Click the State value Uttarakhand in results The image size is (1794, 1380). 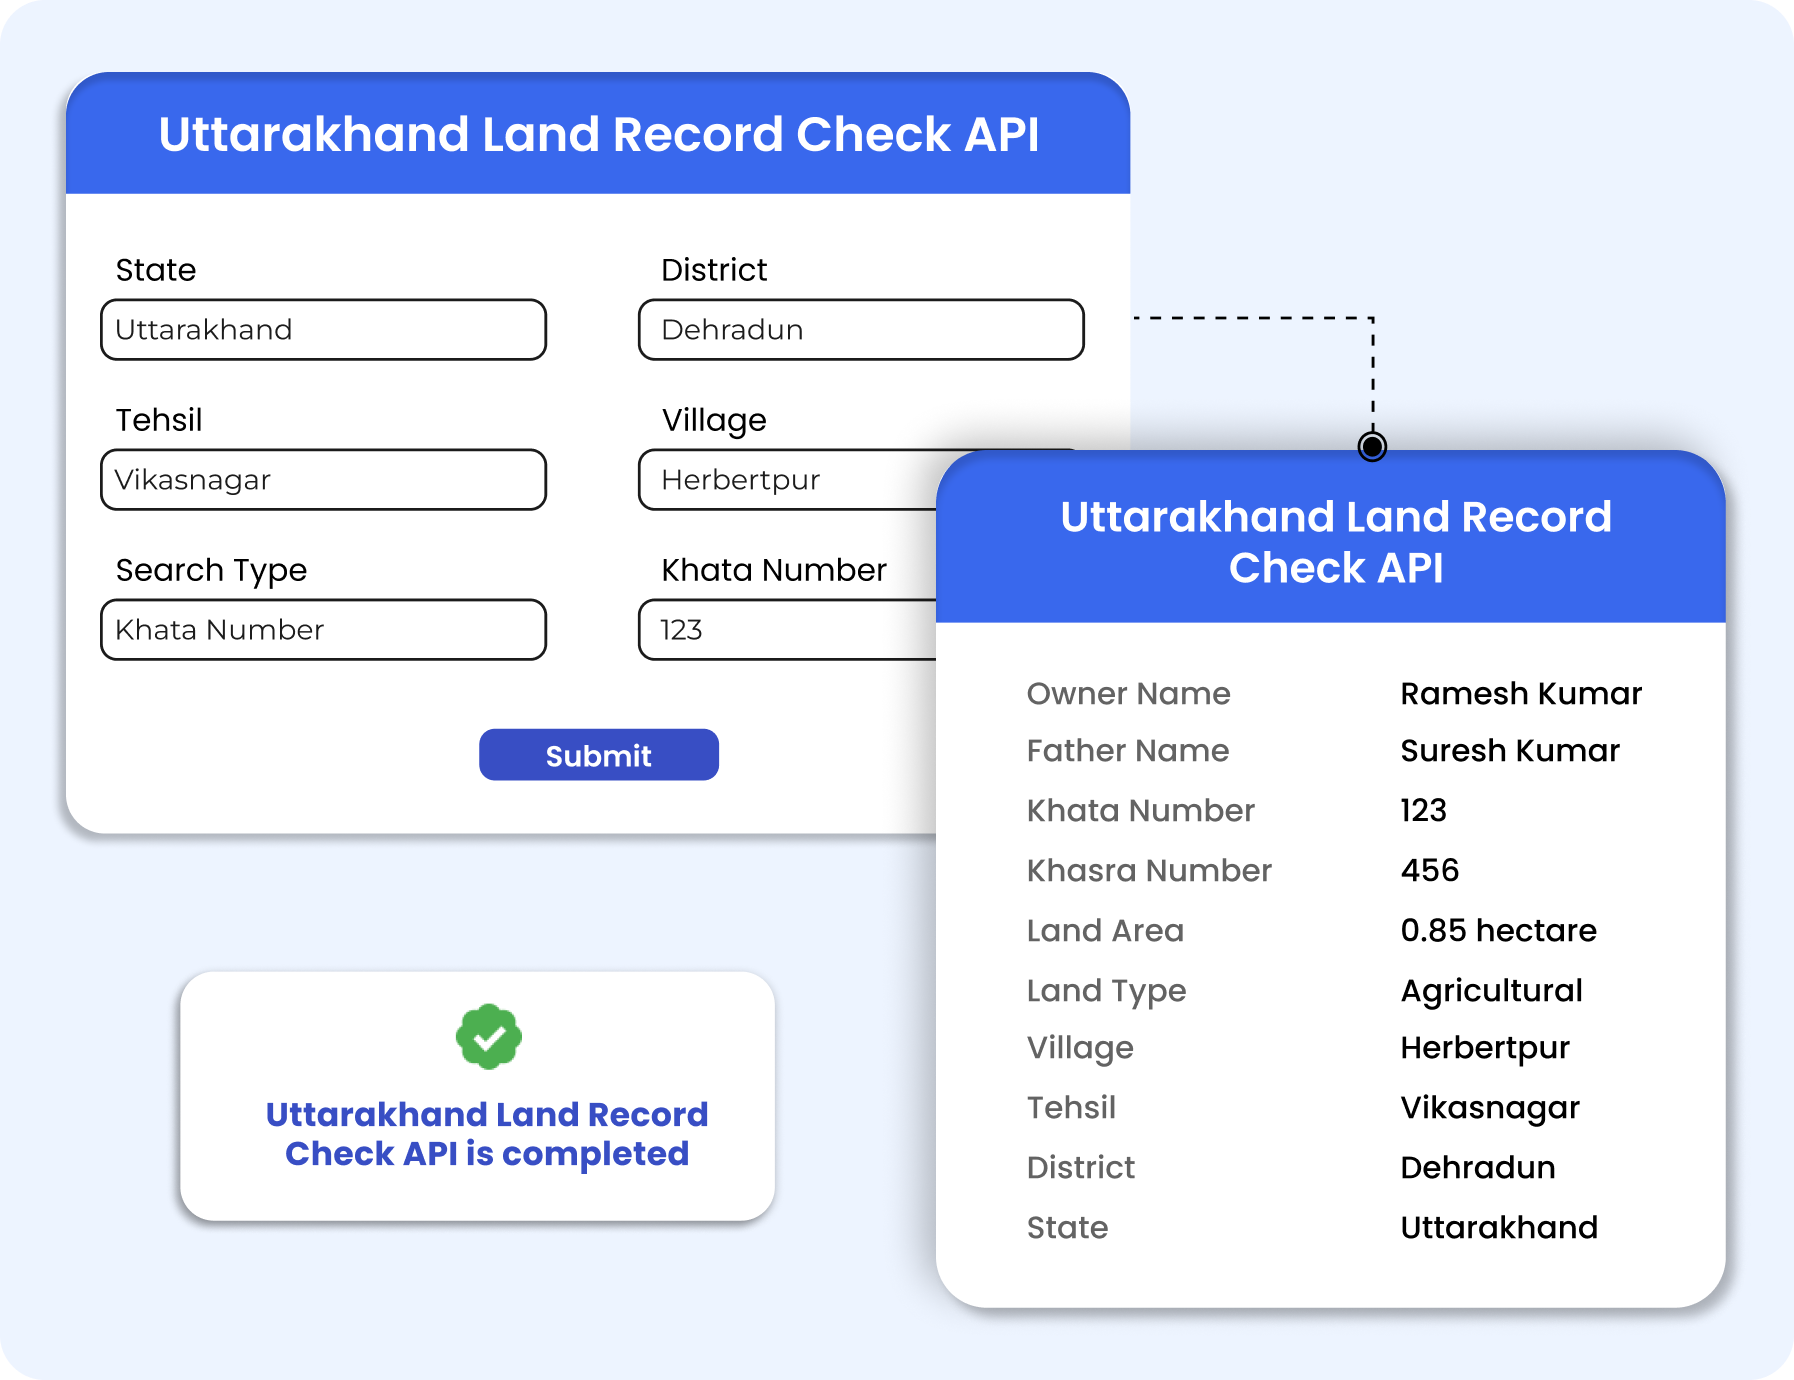pos(1498,1227)
